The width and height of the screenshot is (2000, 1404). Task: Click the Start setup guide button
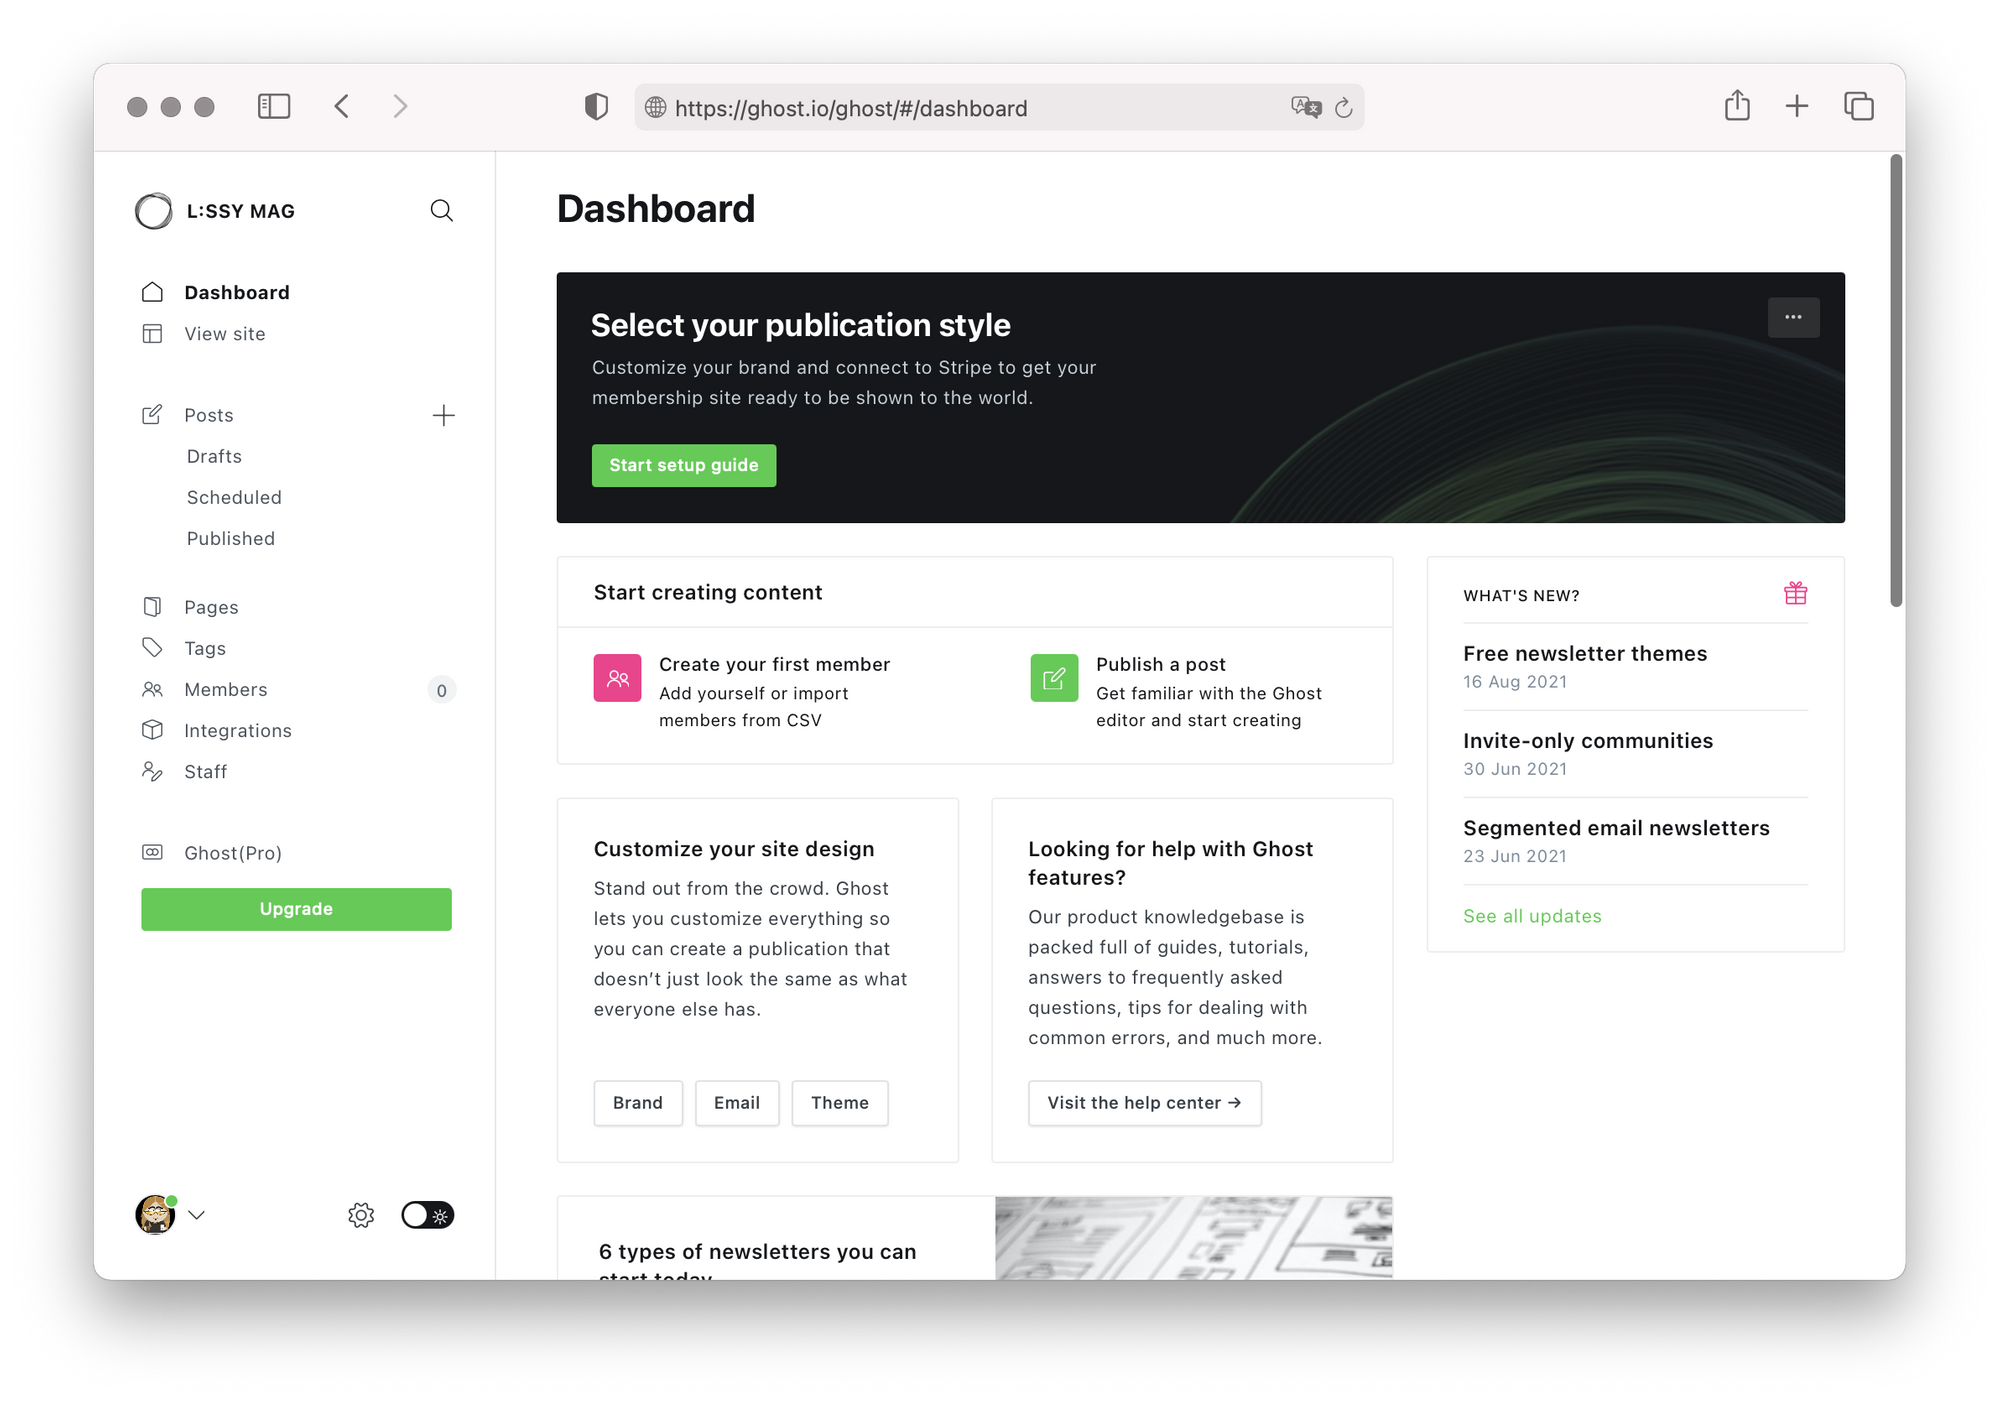click(x=682, y=465)
